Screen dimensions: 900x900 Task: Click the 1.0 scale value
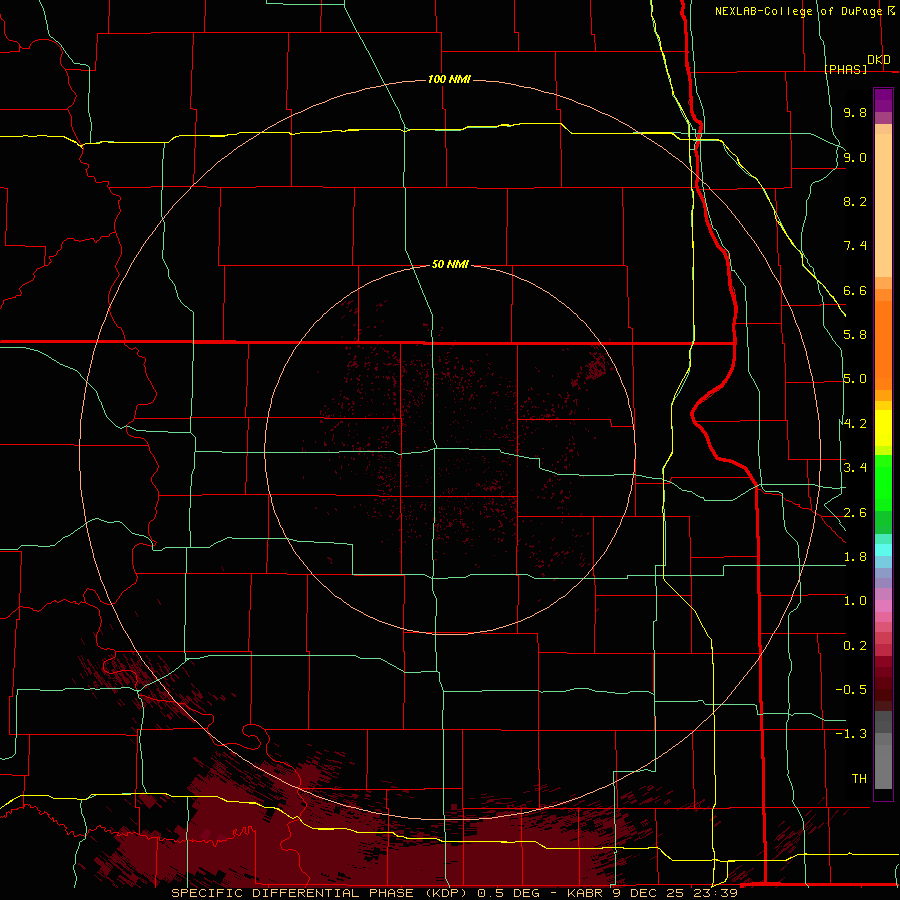tap(855, 601)
